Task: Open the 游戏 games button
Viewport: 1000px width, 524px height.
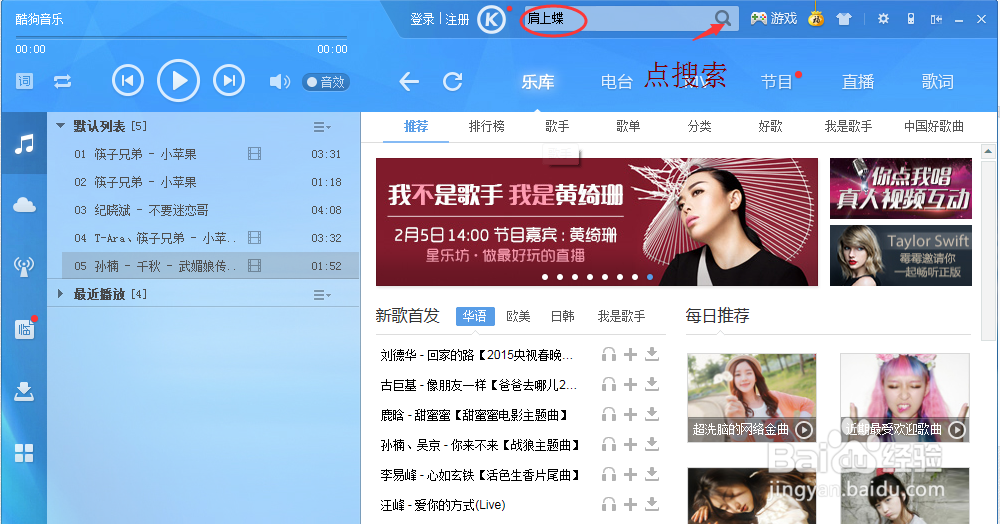Action: pos(774,18)
